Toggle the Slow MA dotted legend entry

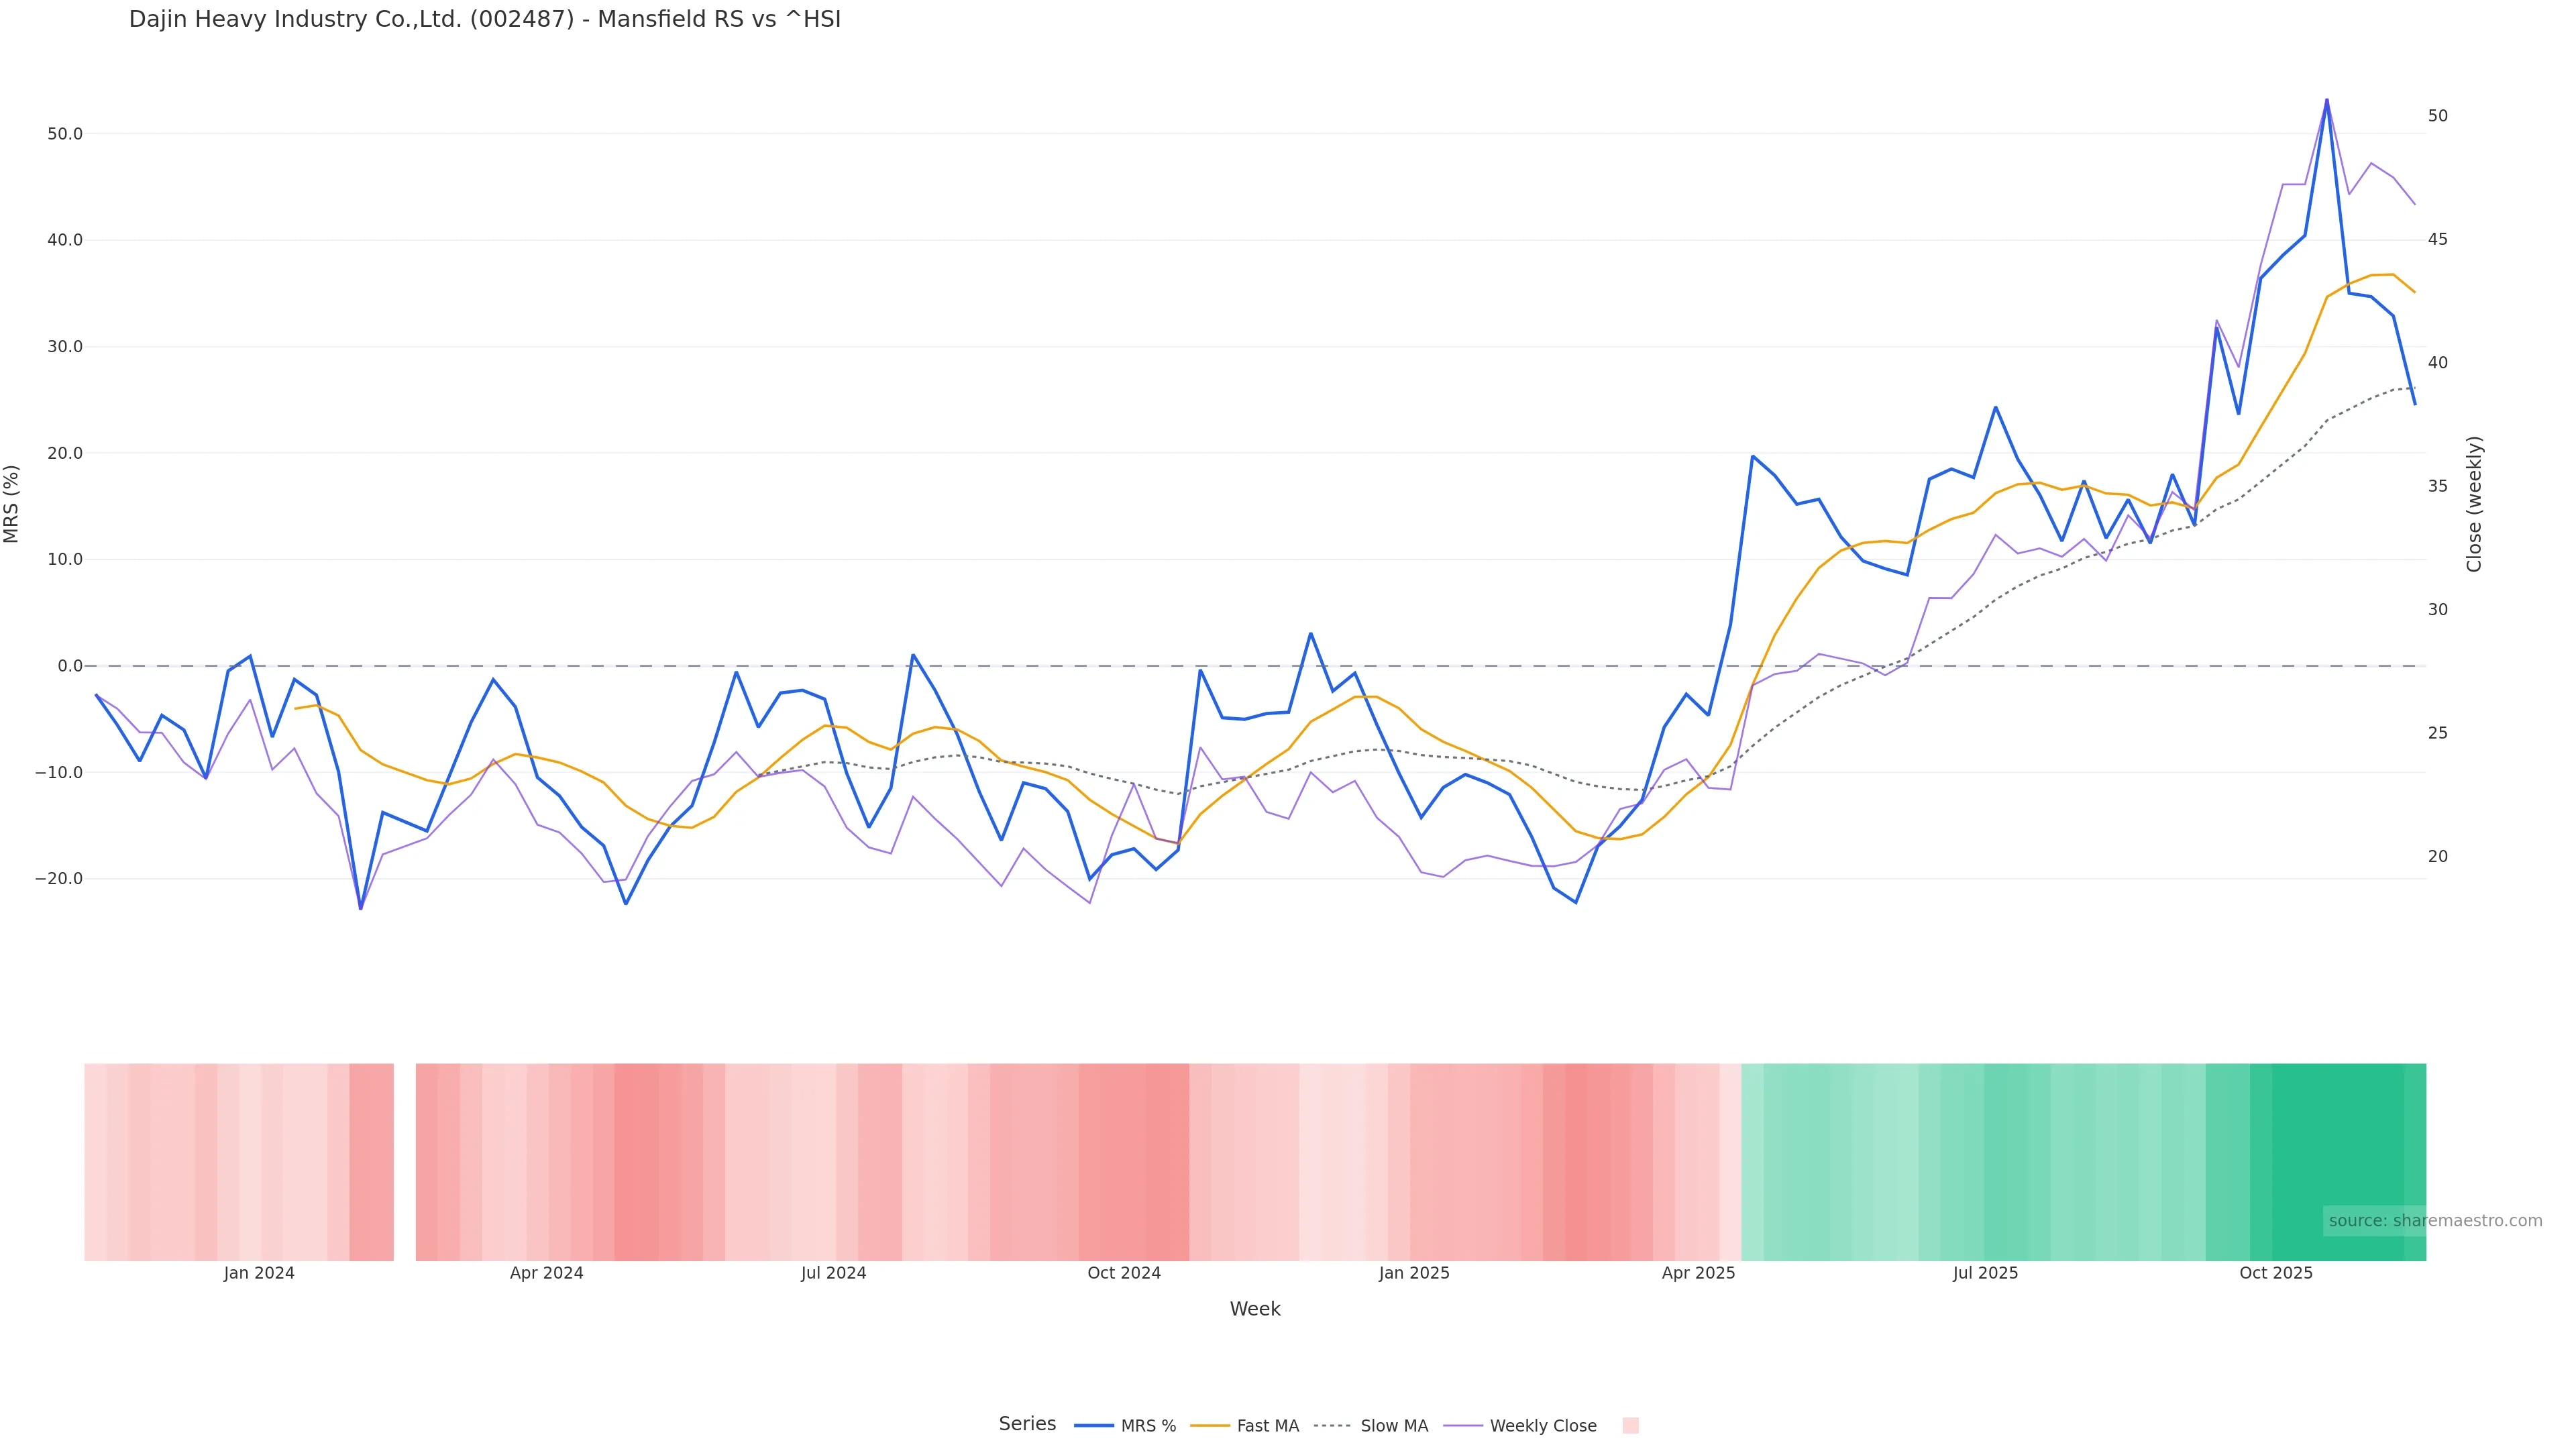click(1371, 1426)
